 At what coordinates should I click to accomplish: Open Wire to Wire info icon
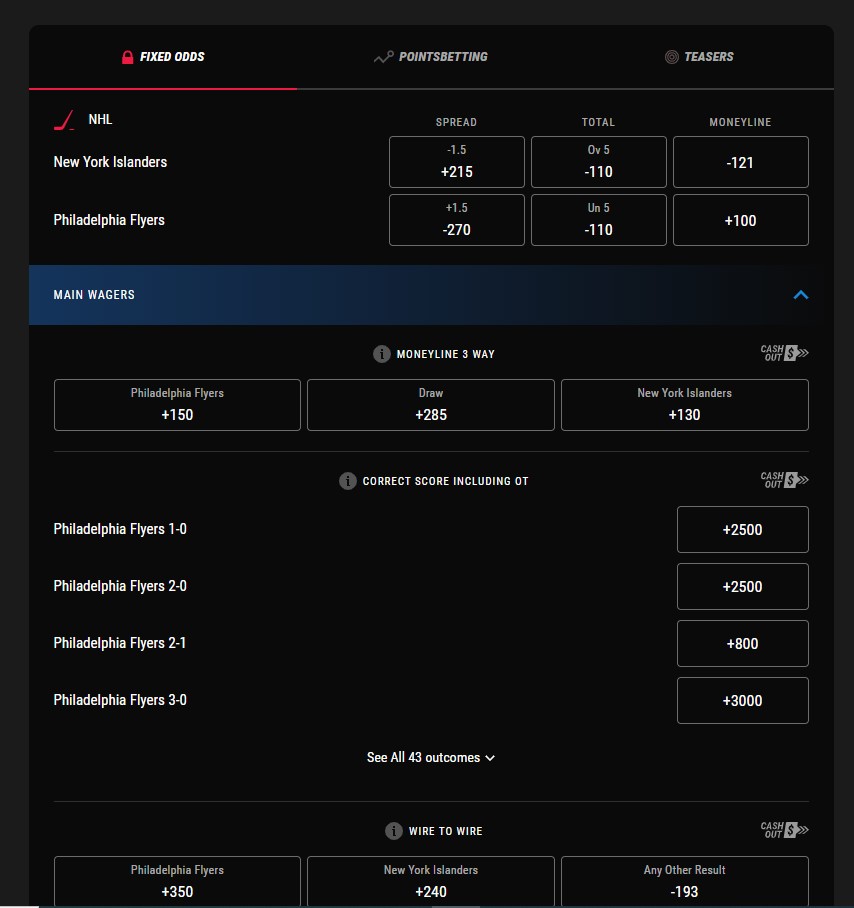pyautogui.click(x=394, y=831)
